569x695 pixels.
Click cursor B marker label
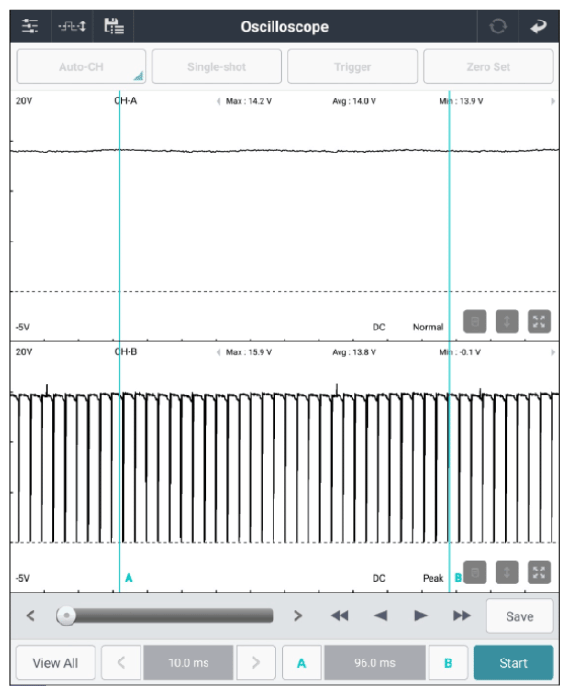458,578
